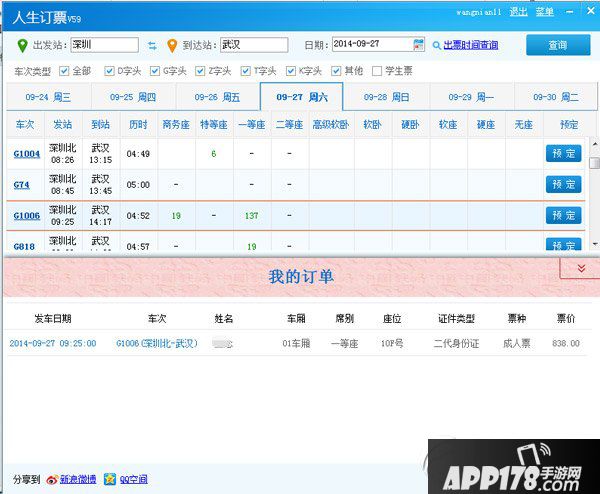The image size is (600, 494).
Task: Open train G1006 details link
Action: [26, 216]
